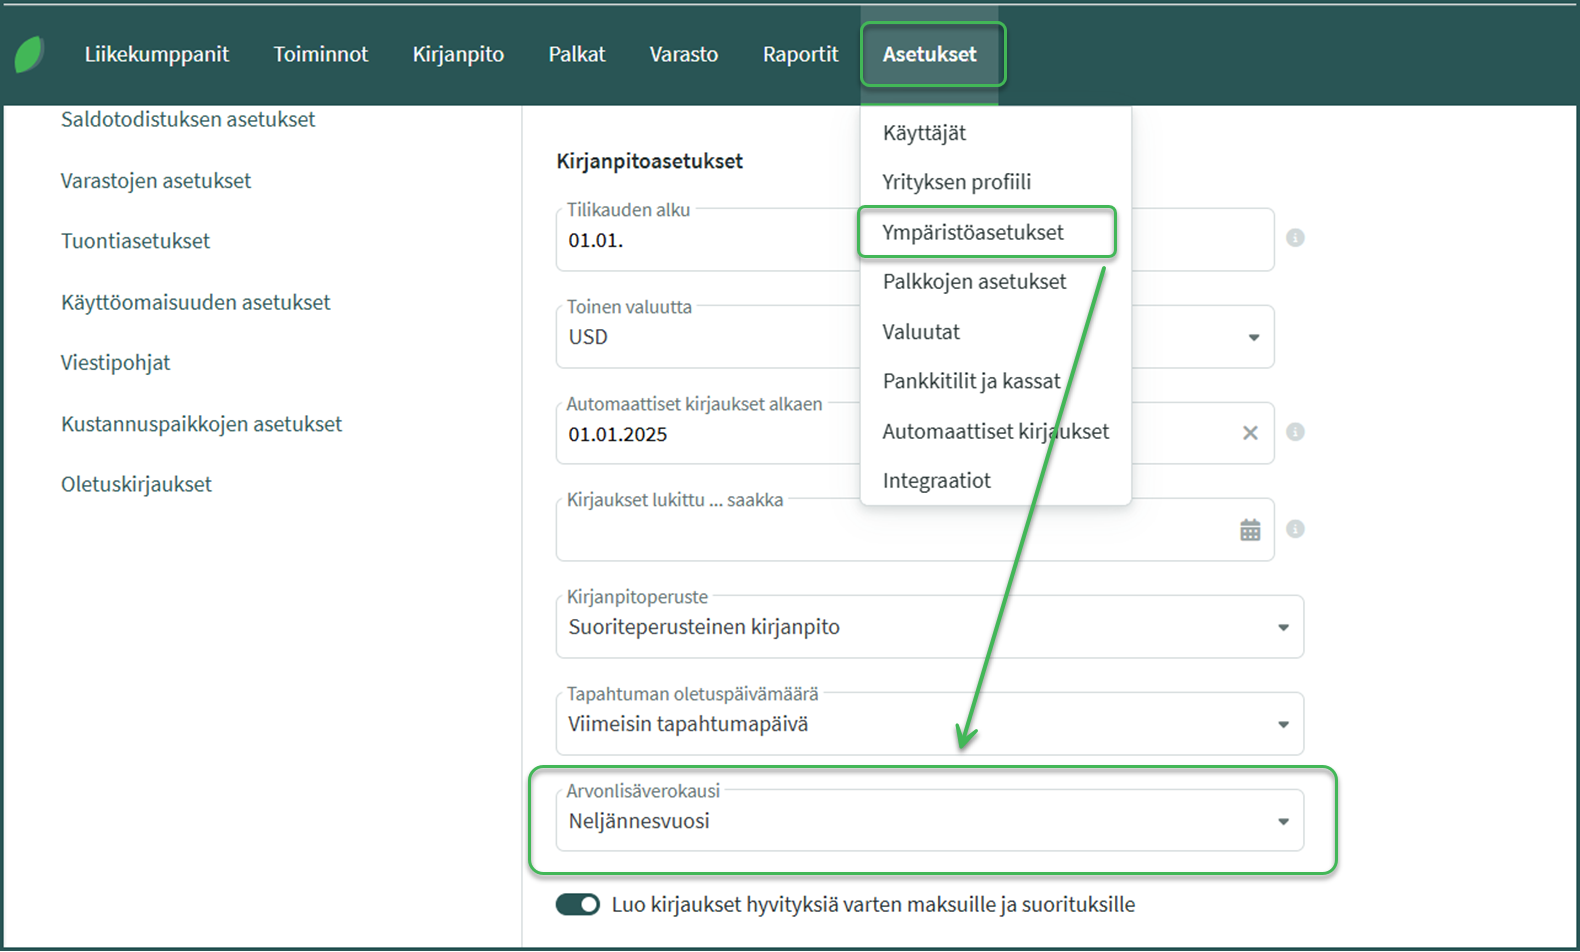Screen dimensions: 1580x952
Task: Choose Käyttäjät in the settings menu
Action: (924, 133)
